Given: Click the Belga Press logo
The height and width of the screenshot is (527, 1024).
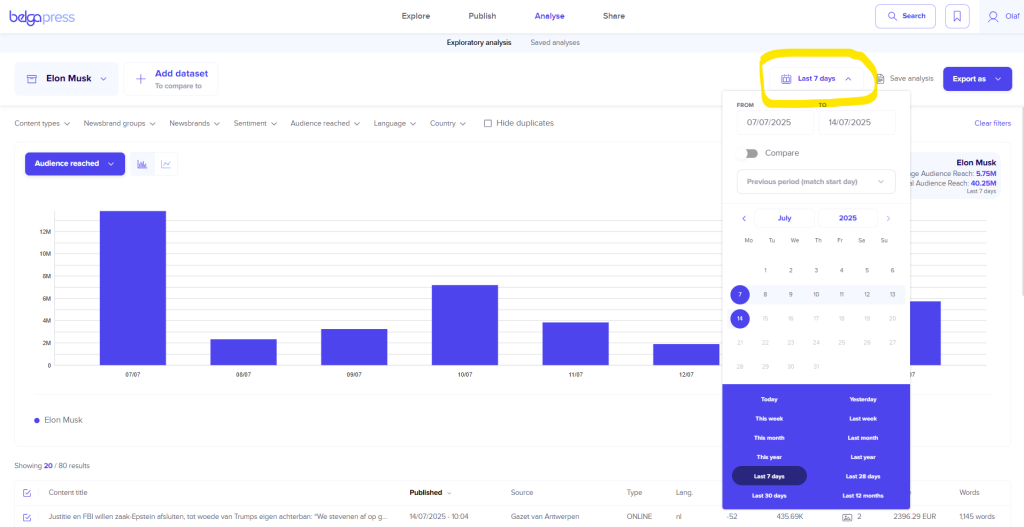Looking at the screenshot, I should tap(41, 16).
